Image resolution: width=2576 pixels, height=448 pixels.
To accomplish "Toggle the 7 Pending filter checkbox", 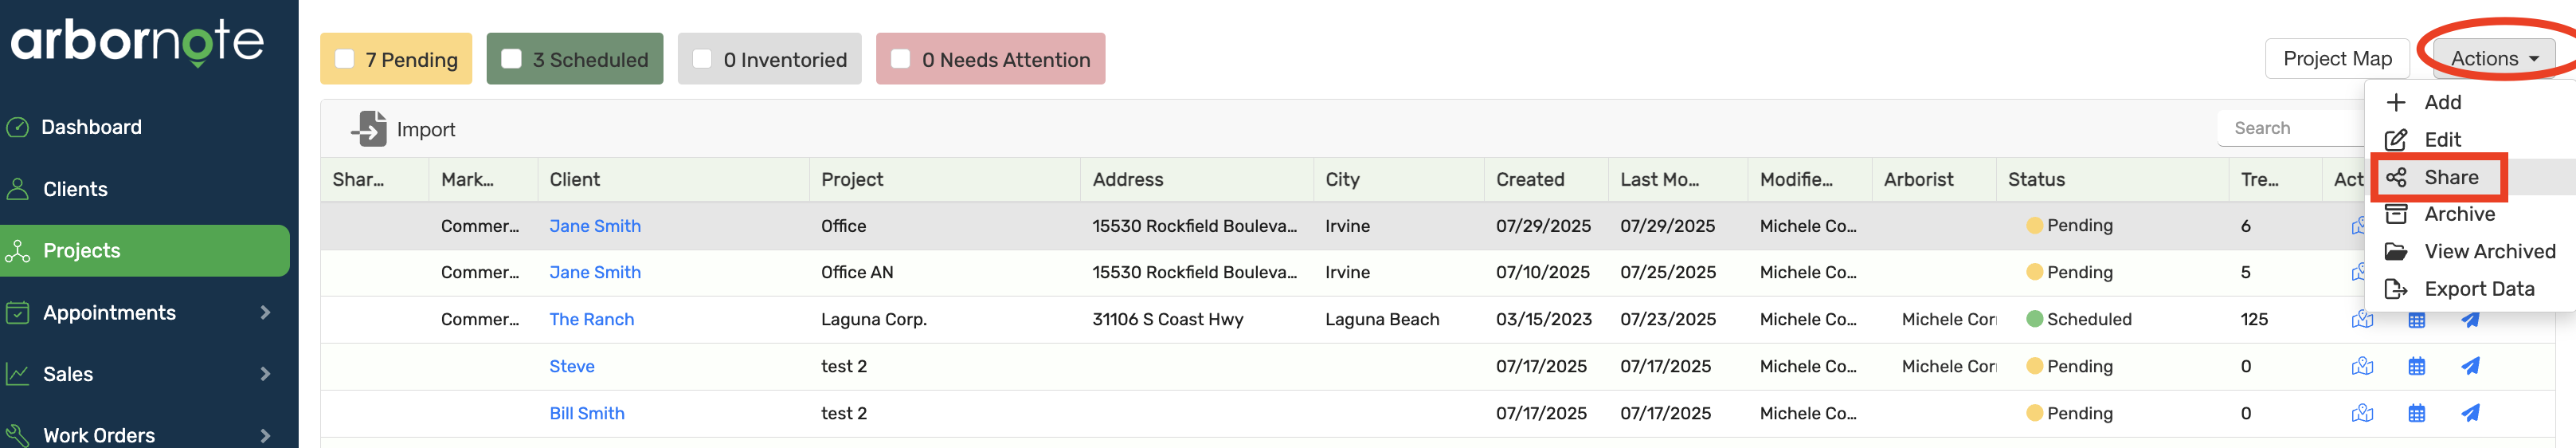I will coord(345,59).
